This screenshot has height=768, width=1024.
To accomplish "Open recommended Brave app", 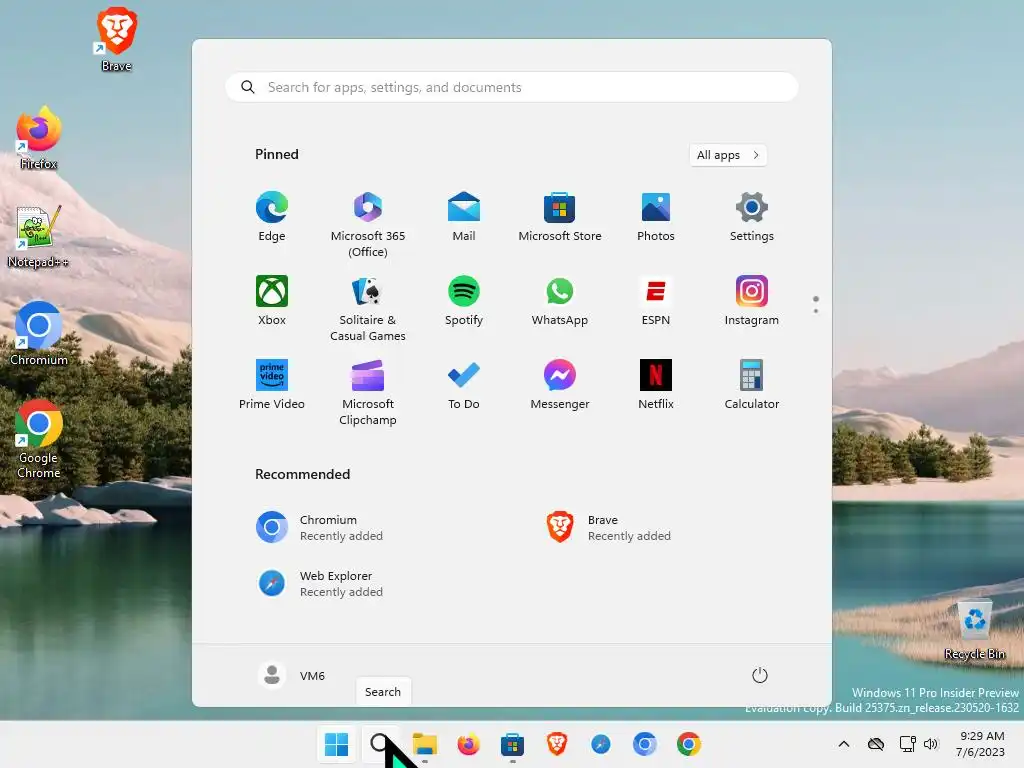I will (608, 528).
